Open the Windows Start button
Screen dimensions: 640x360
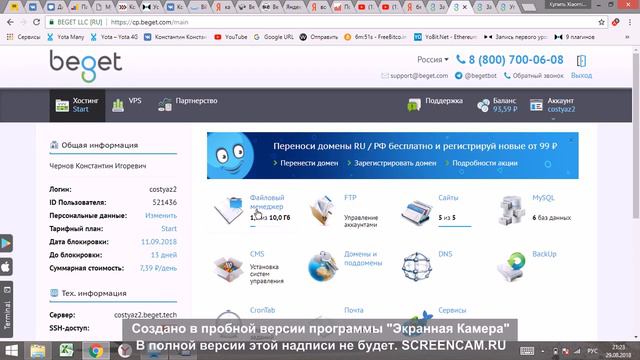tap(11, 351)
